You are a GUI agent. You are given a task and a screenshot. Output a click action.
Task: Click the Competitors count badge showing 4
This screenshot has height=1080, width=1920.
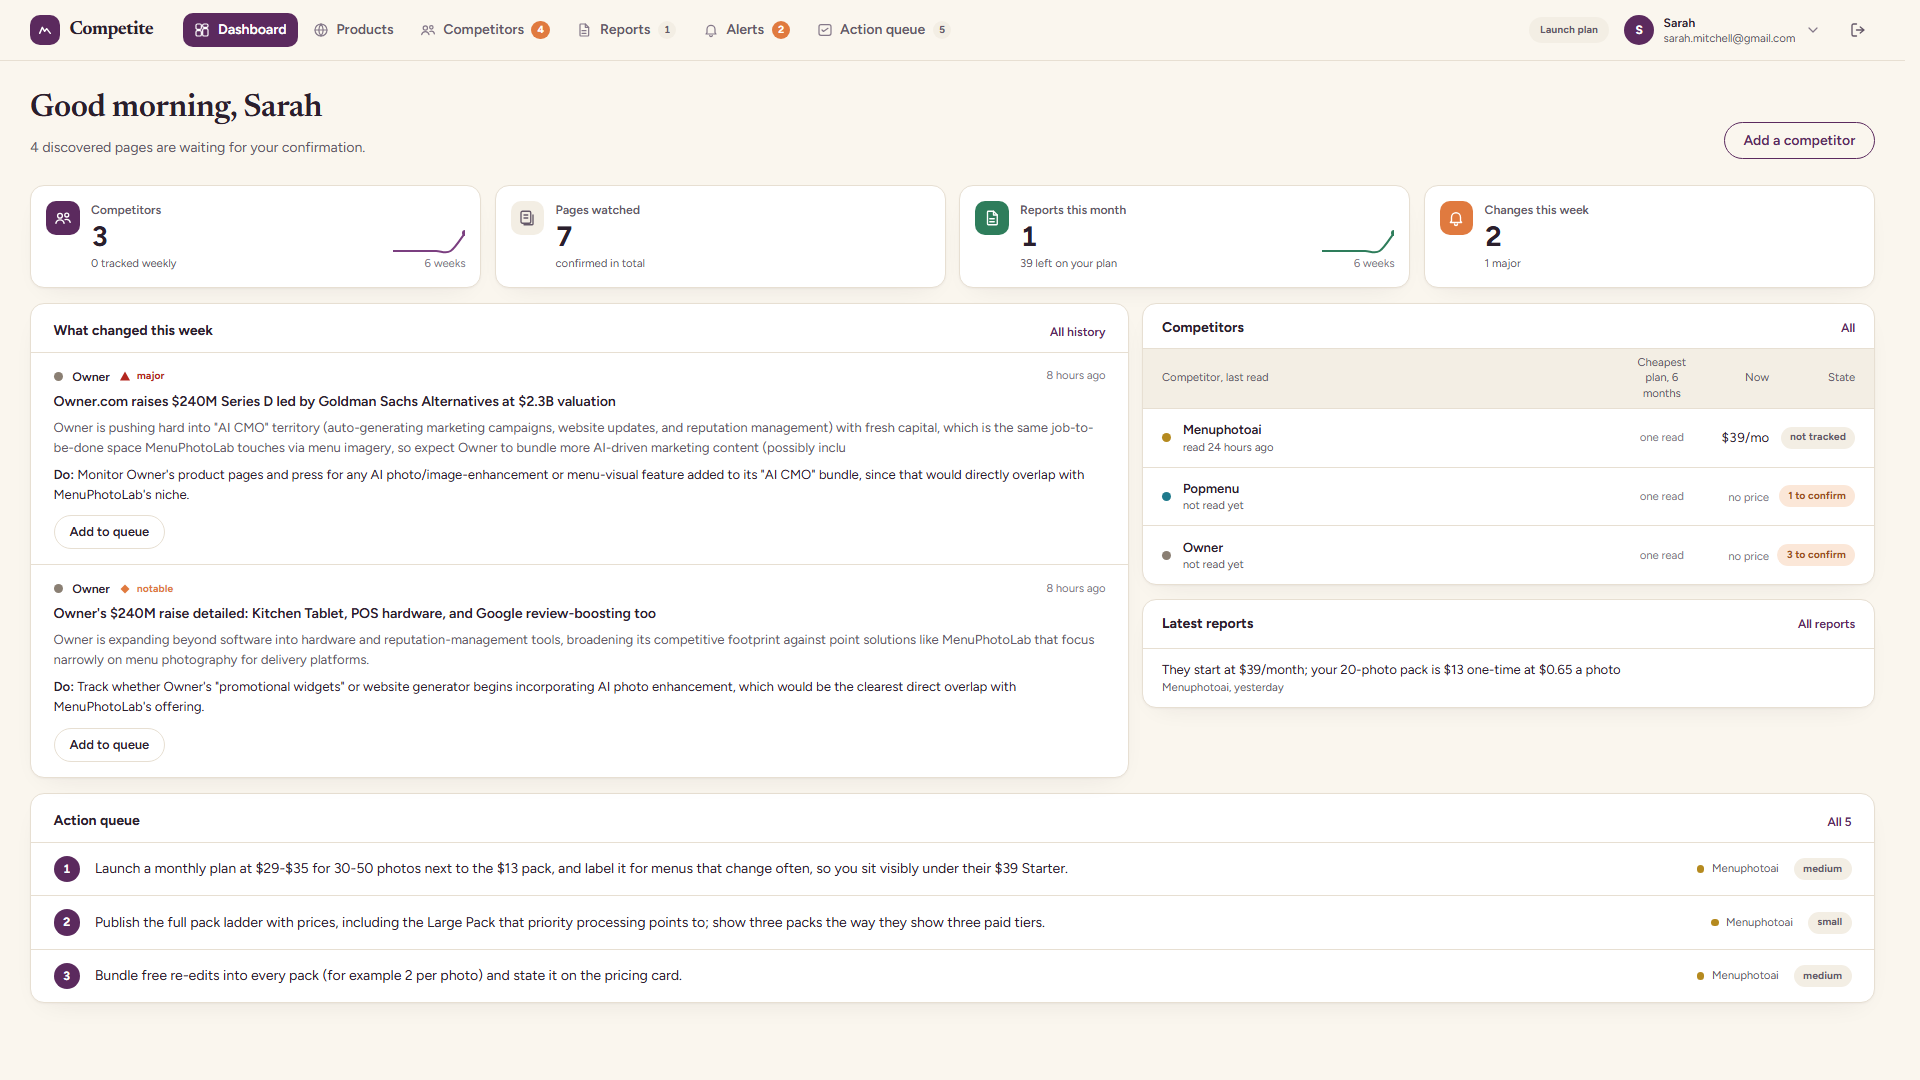(541, 30)
